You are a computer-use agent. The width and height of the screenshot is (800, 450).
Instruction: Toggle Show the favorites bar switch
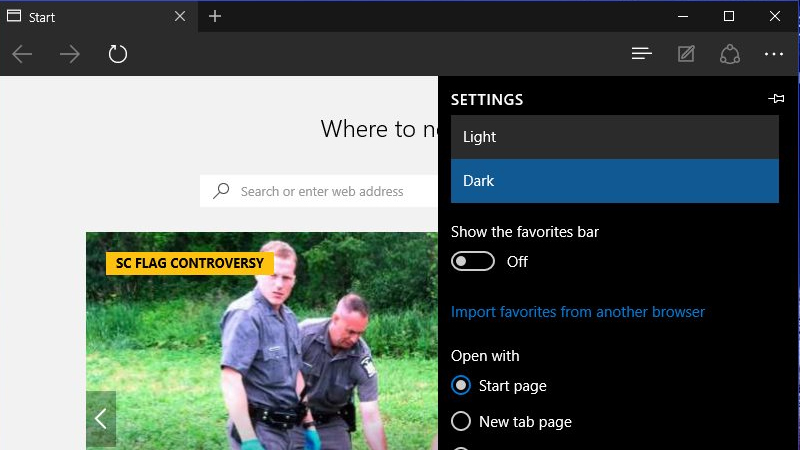(x=473, y=262)
